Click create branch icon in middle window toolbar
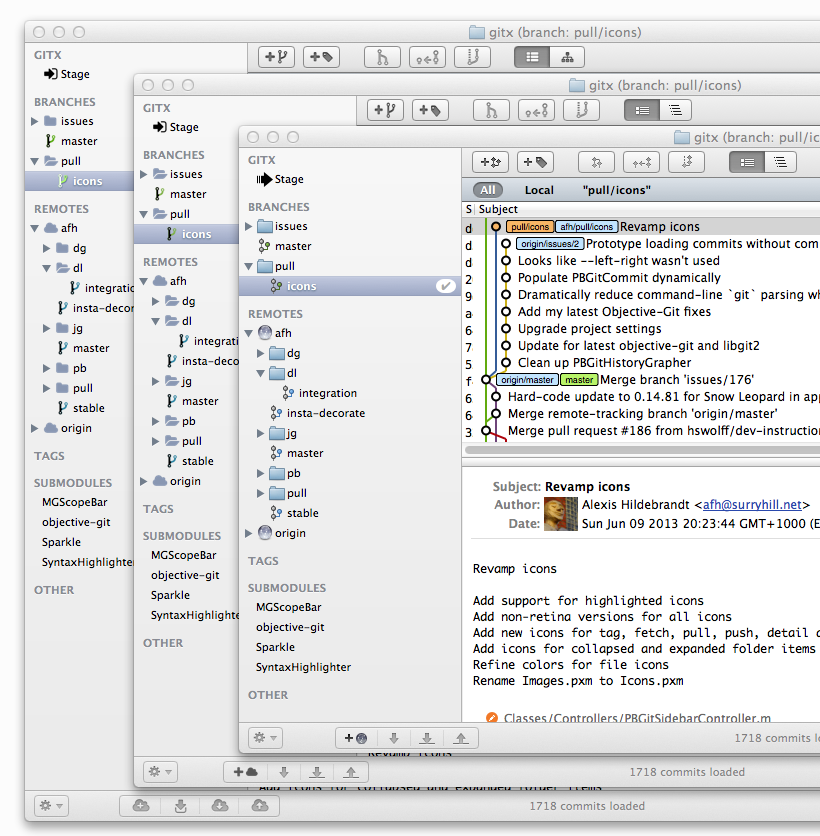The image size is (820, 836). pyautogui.click(x=385, y=110)
